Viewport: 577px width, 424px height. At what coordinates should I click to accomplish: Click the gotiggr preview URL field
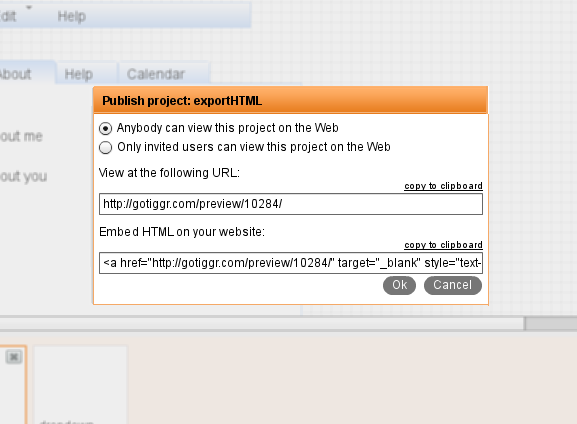click(291, 204)
